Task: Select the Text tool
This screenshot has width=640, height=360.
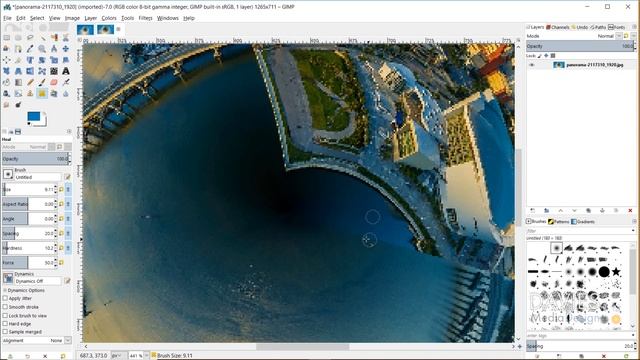Action: tap(66, 71)
